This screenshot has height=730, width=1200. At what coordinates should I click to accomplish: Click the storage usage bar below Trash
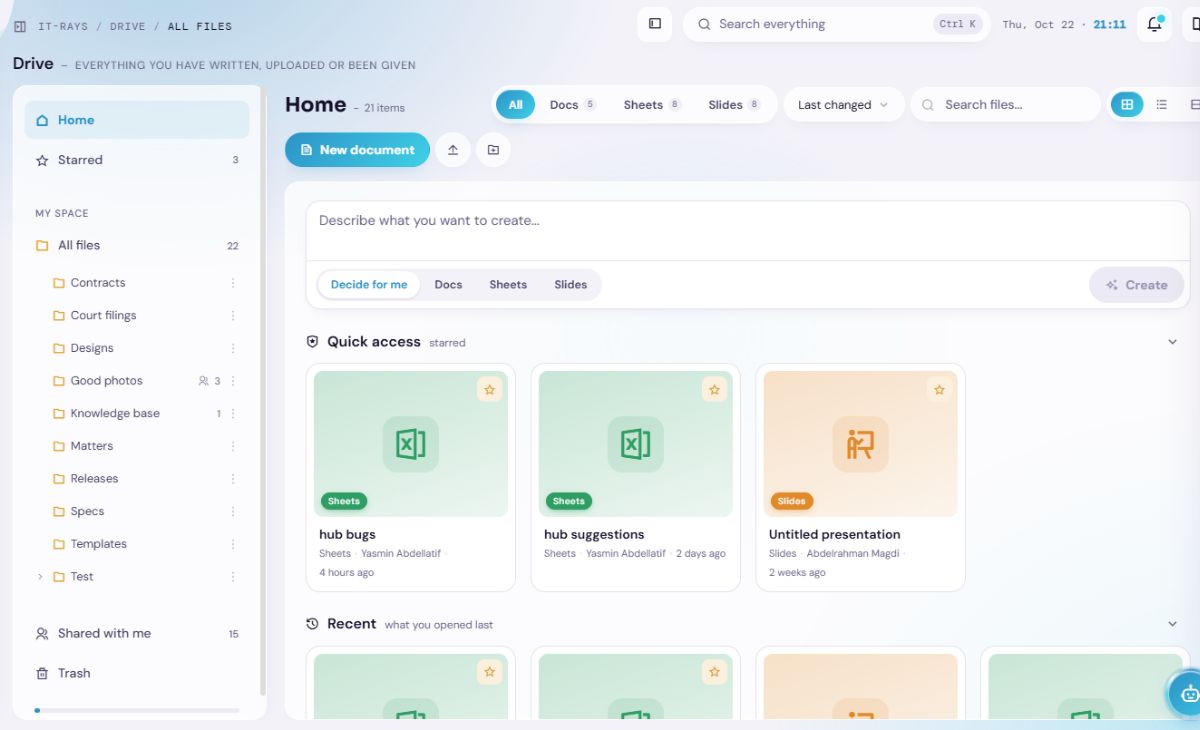pos(137,710)
